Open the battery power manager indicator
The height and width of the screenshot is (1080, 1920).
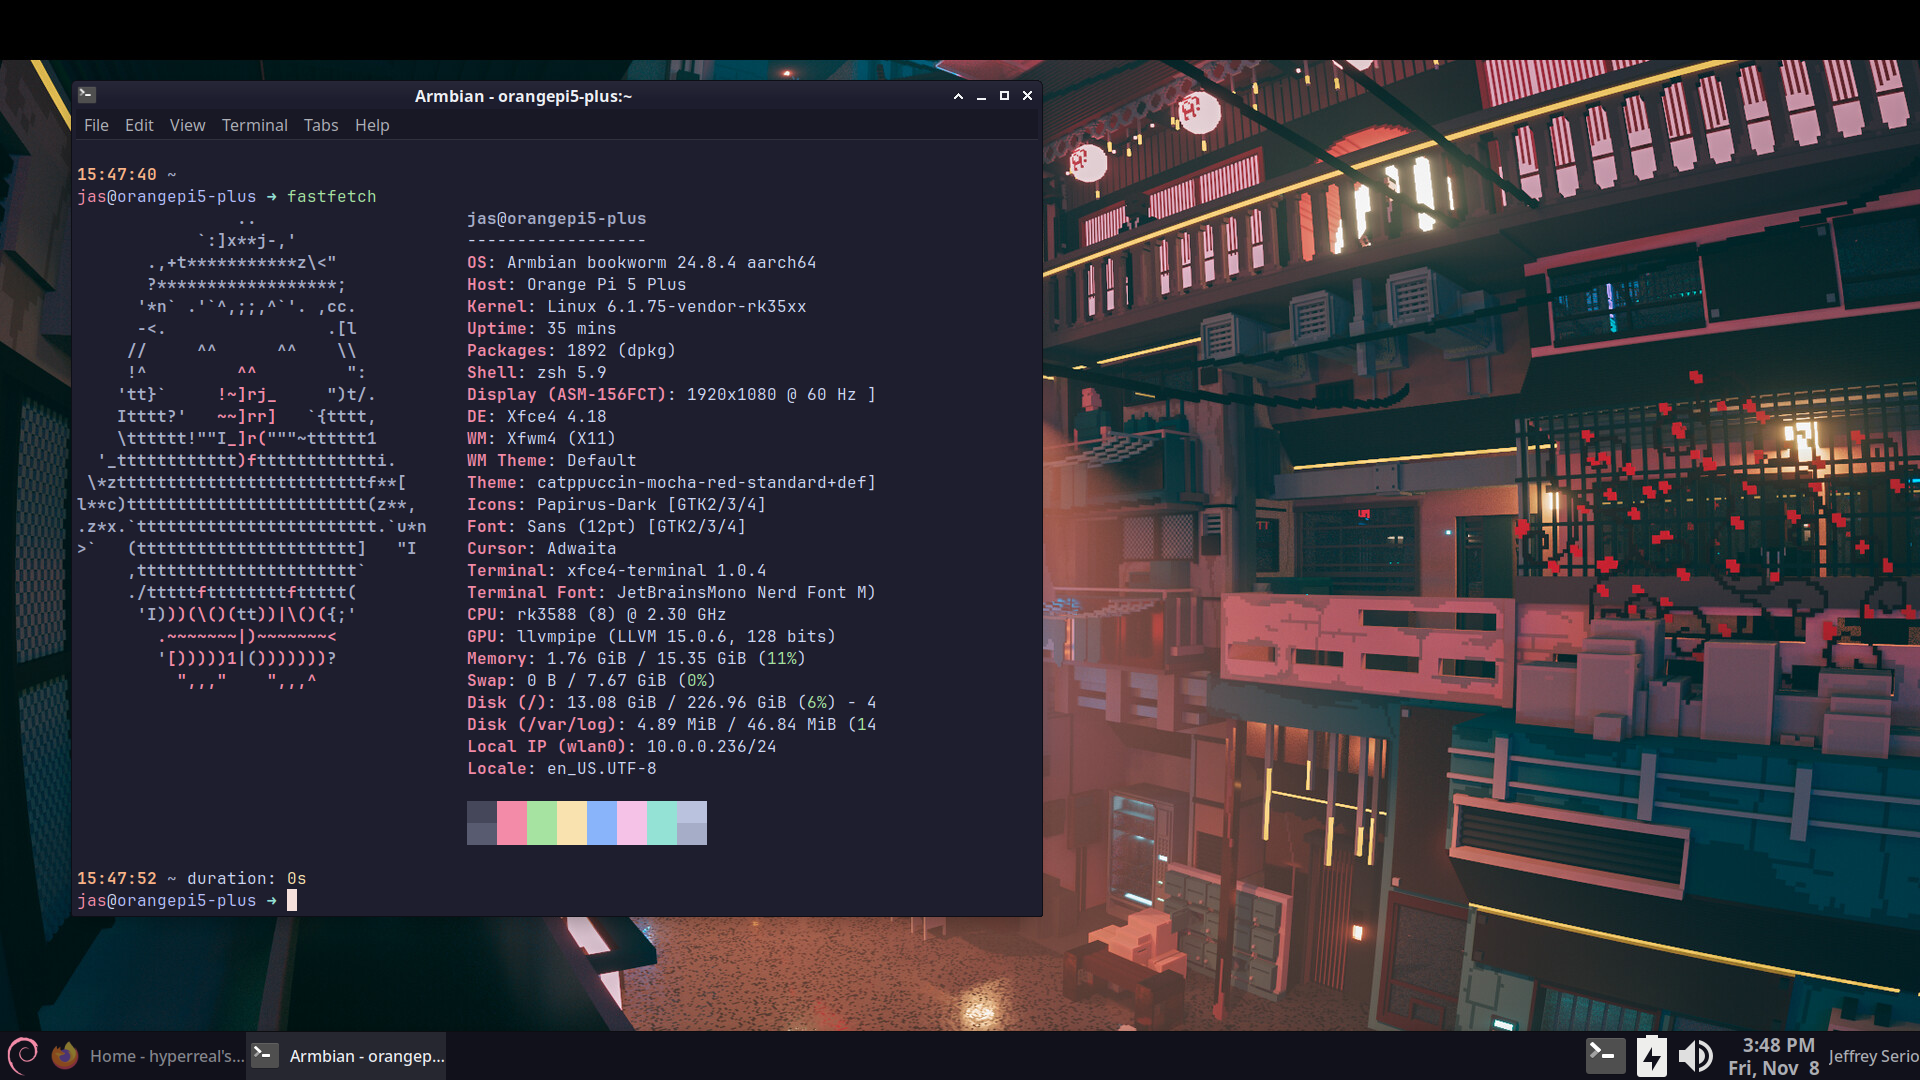1651,1056
